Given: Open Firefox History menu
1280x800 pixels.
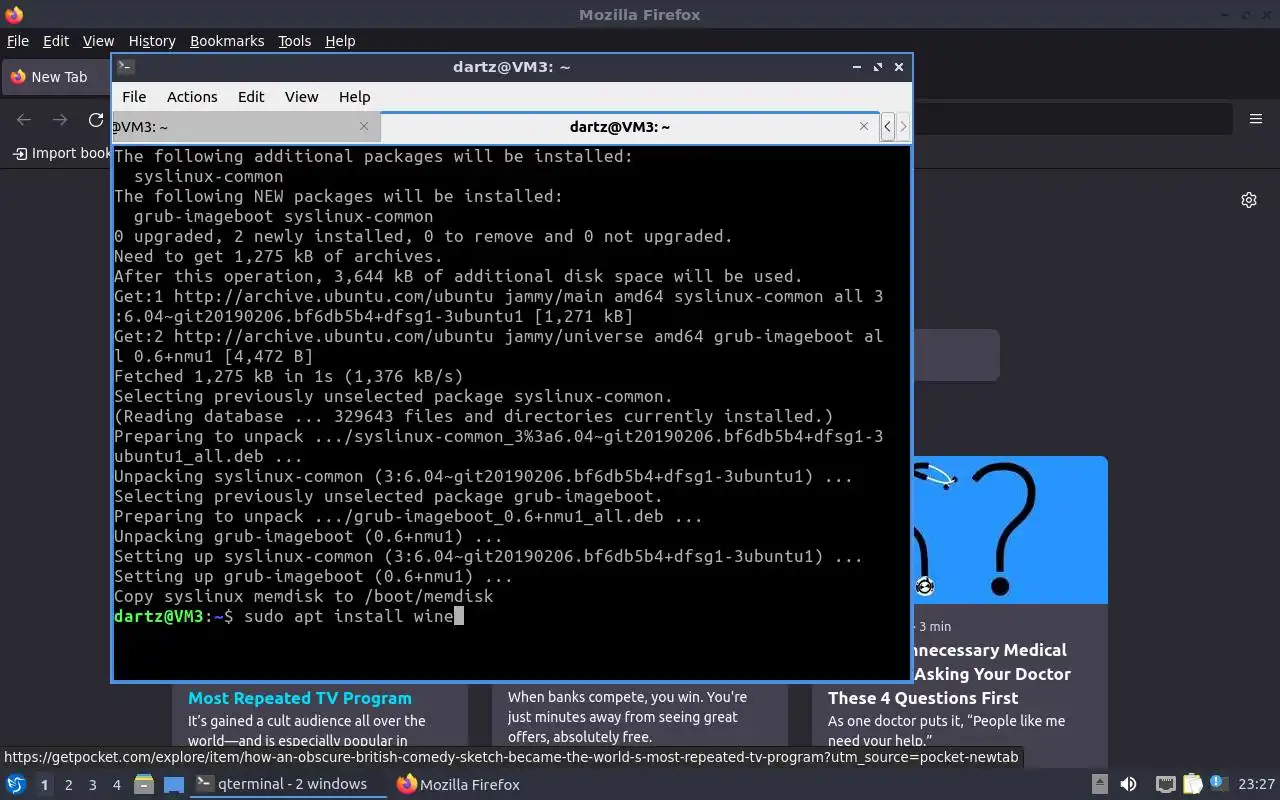Looking at the screenshot, I should [x=152, y=41].
